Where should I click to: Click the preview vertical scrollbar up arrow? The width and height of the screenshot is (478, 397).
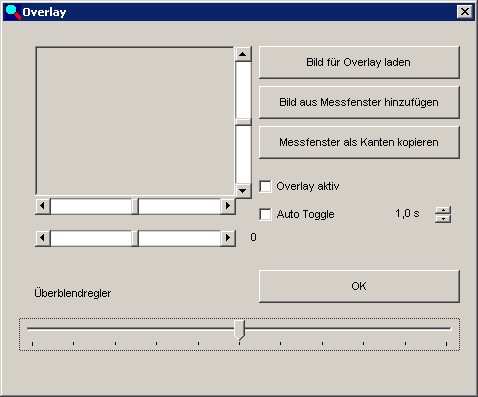(x=243, y=54)
